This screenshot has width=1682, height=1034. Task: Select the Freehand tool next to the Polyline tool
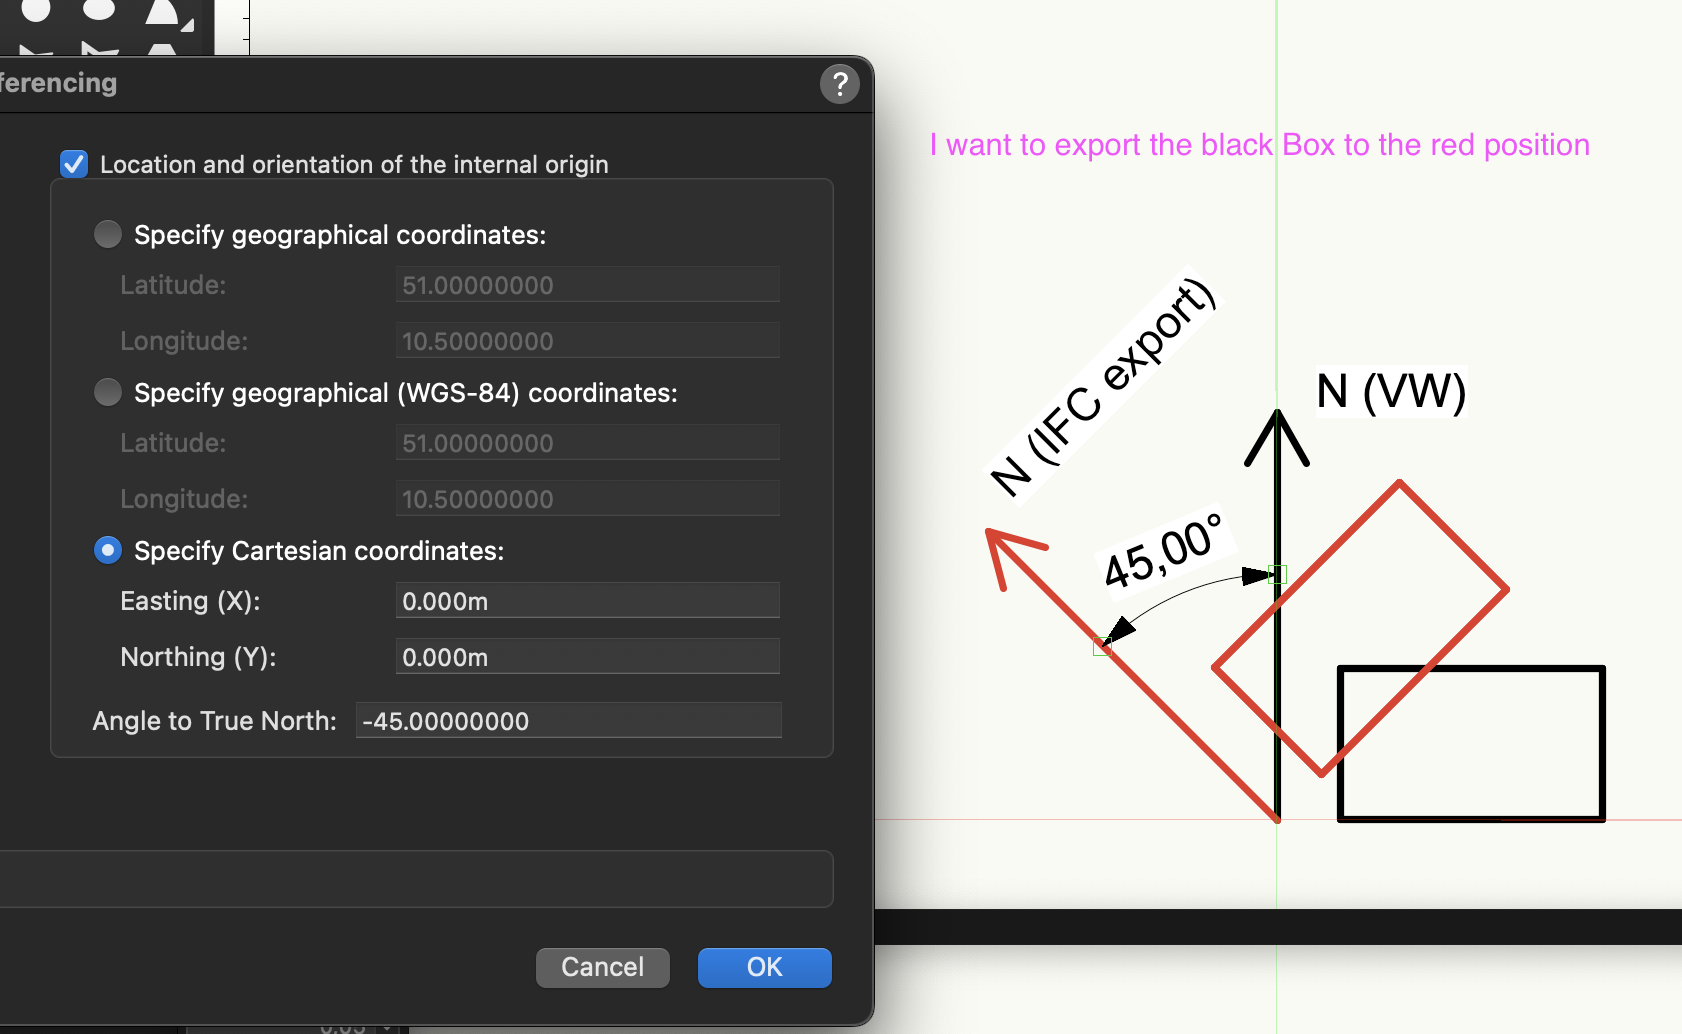click(x=100, y=48)
